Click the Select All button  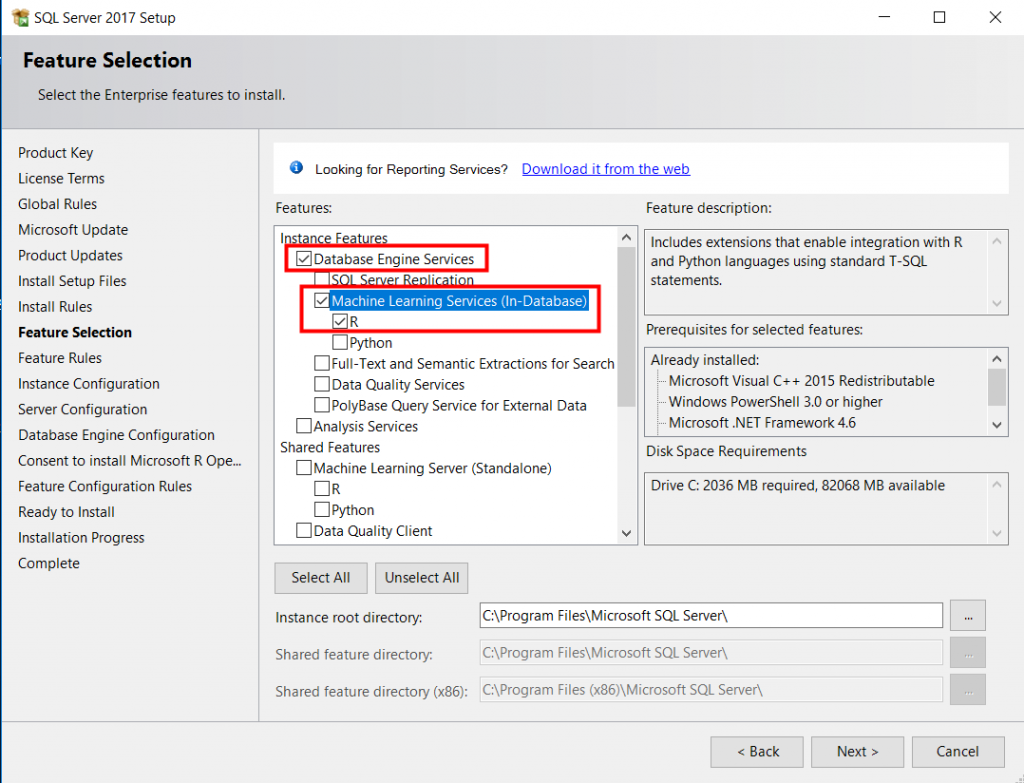coord(321,578)
